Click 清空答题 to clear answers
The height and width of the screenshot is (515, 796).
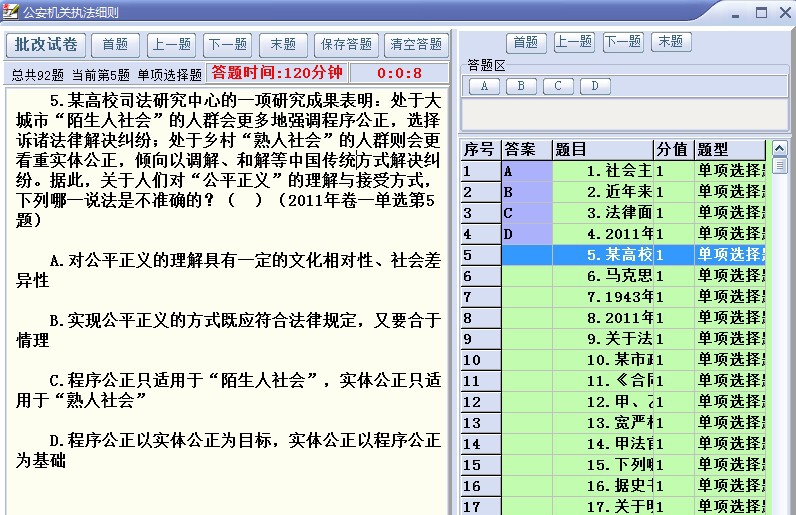[x=416, y=45]
